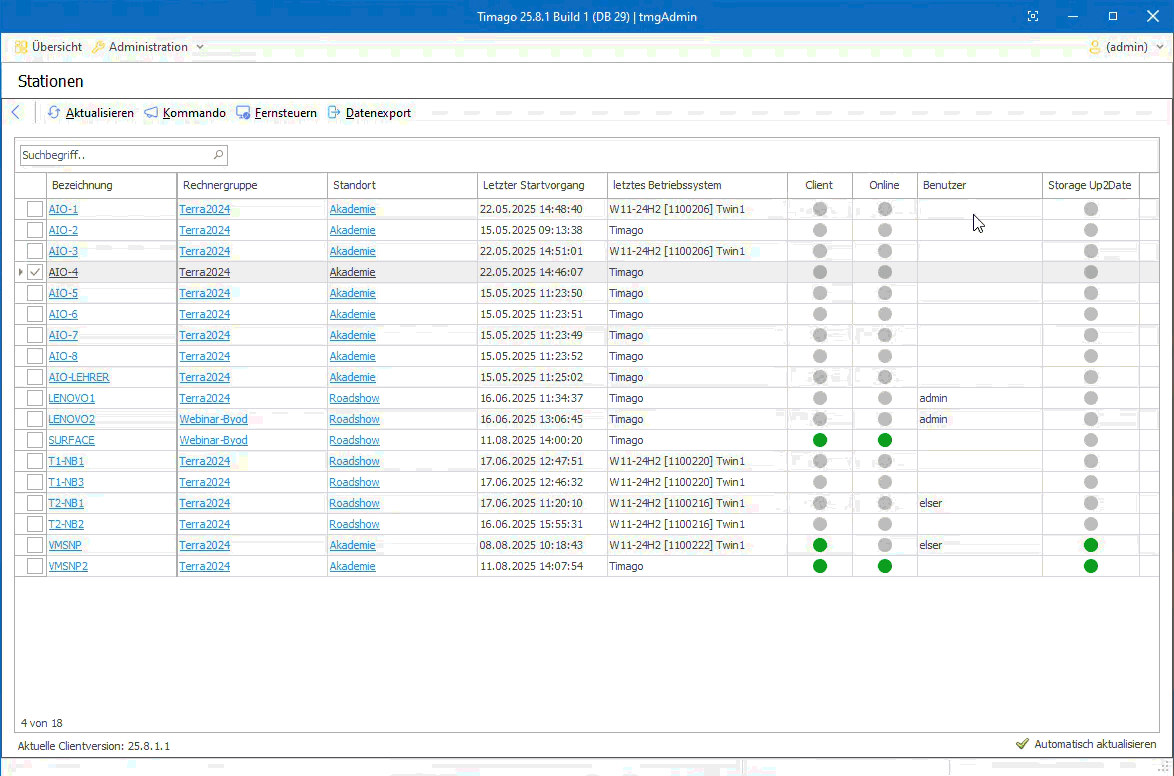Click the focus mode icon in title bar

1033,16
